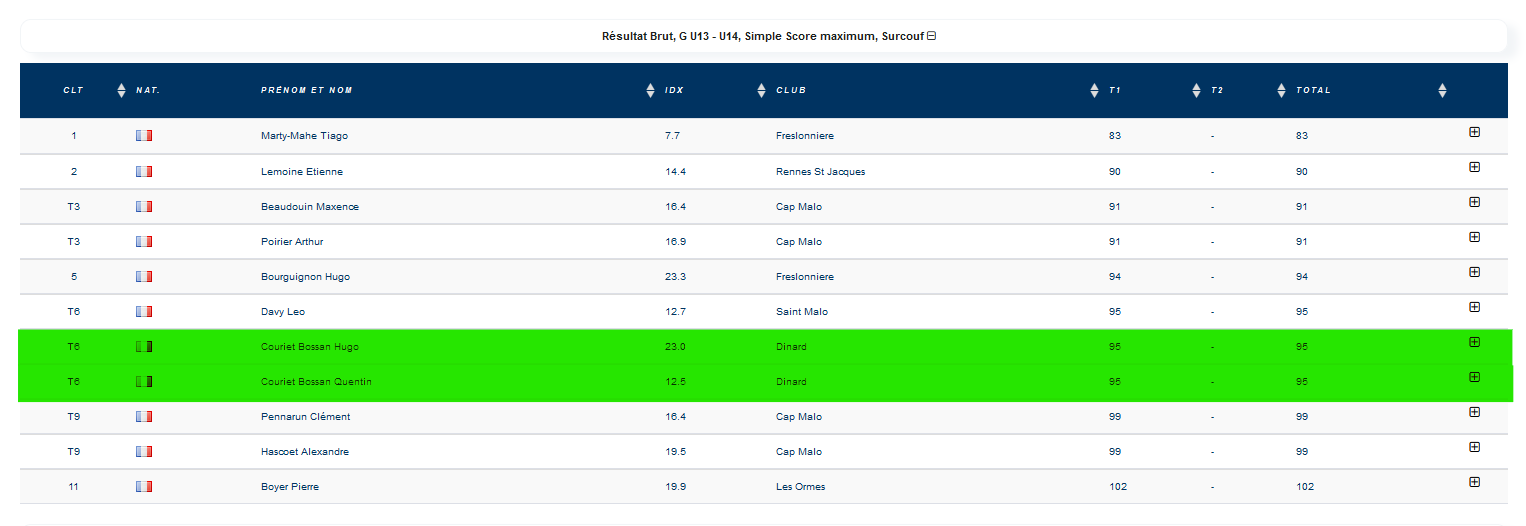This screenshot has width=1526, height=526.
Task: Click index value 12.5
Action: 675,382
